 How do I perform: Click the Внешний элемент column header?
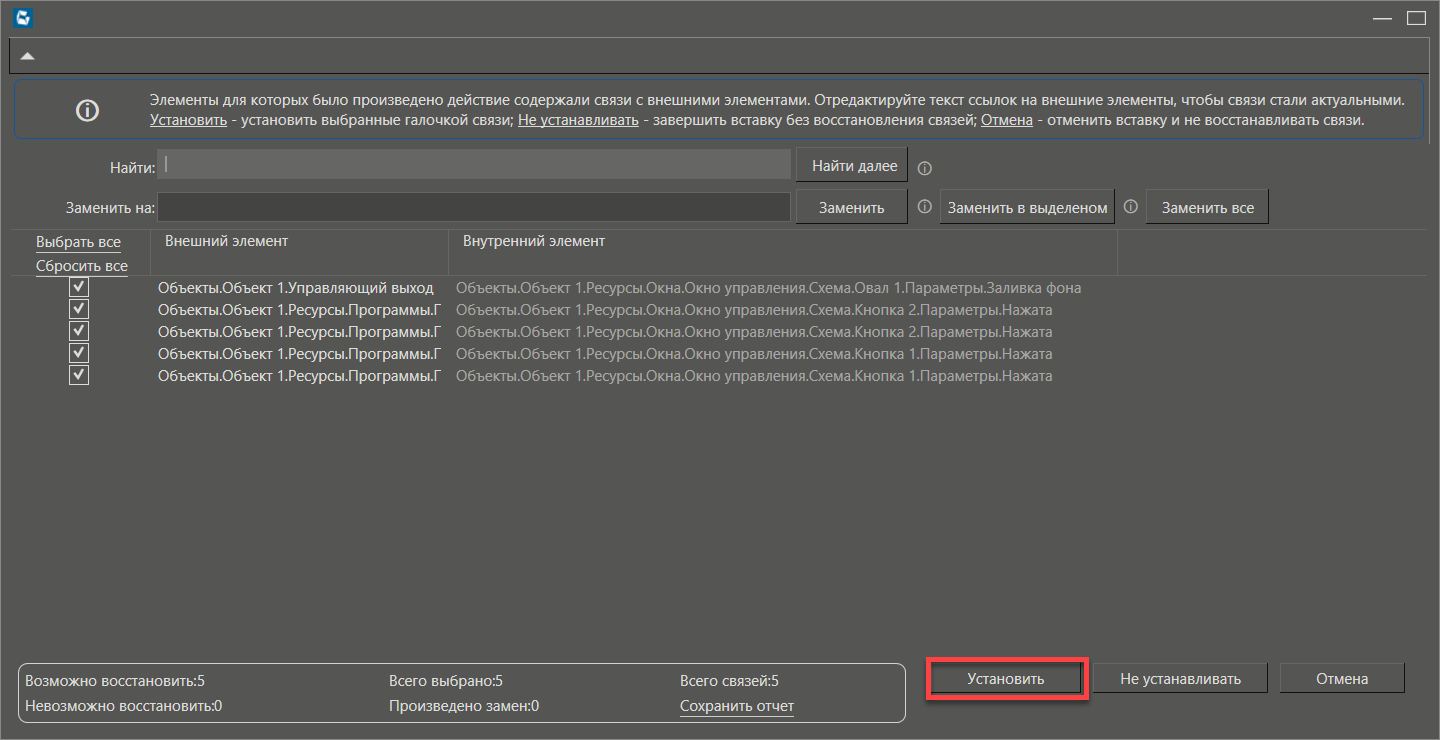pyautogui.click(x=226, y=242)
